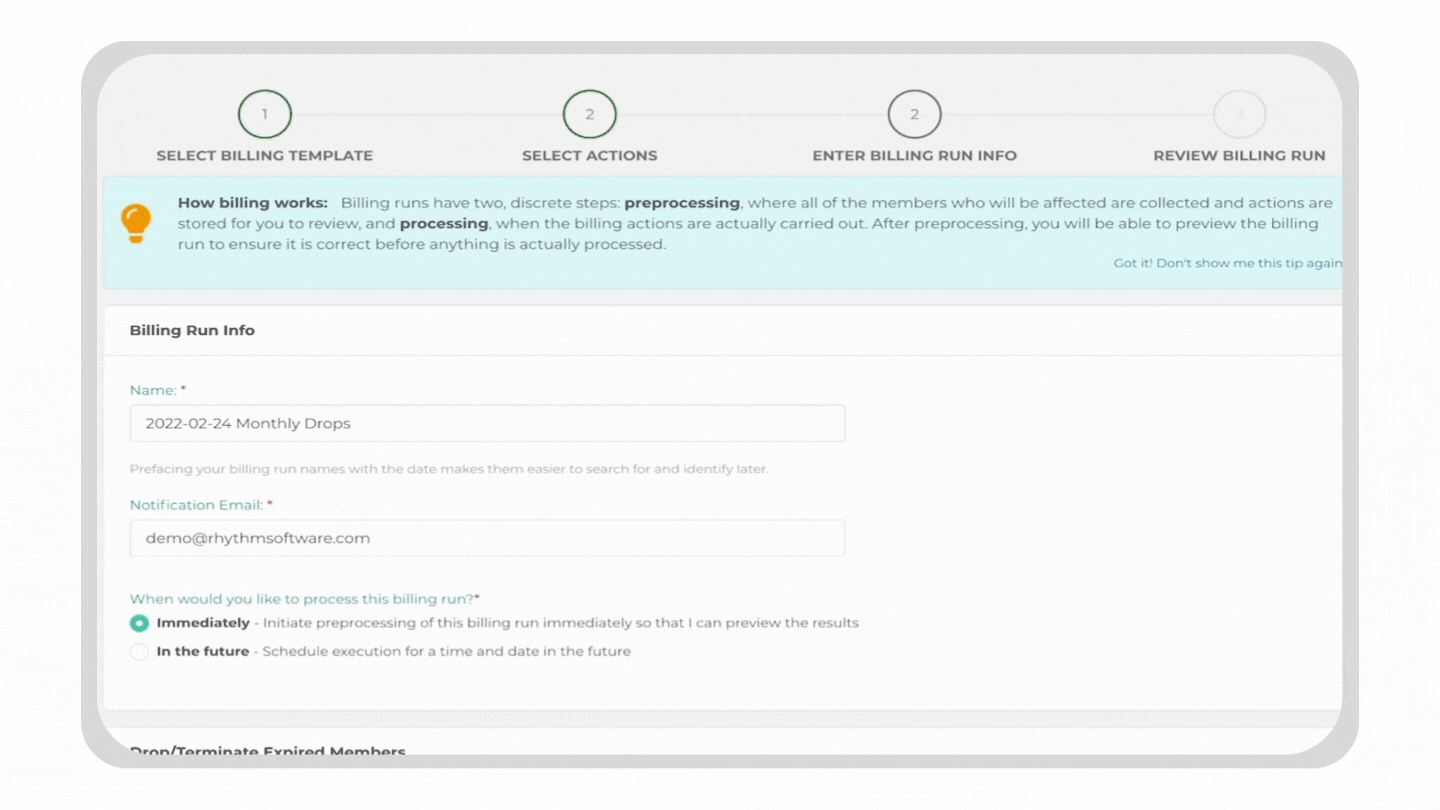Select the Immediately radio option
Image resolution: width=1440 pixels, height=810 pixels.
point(139,623)
